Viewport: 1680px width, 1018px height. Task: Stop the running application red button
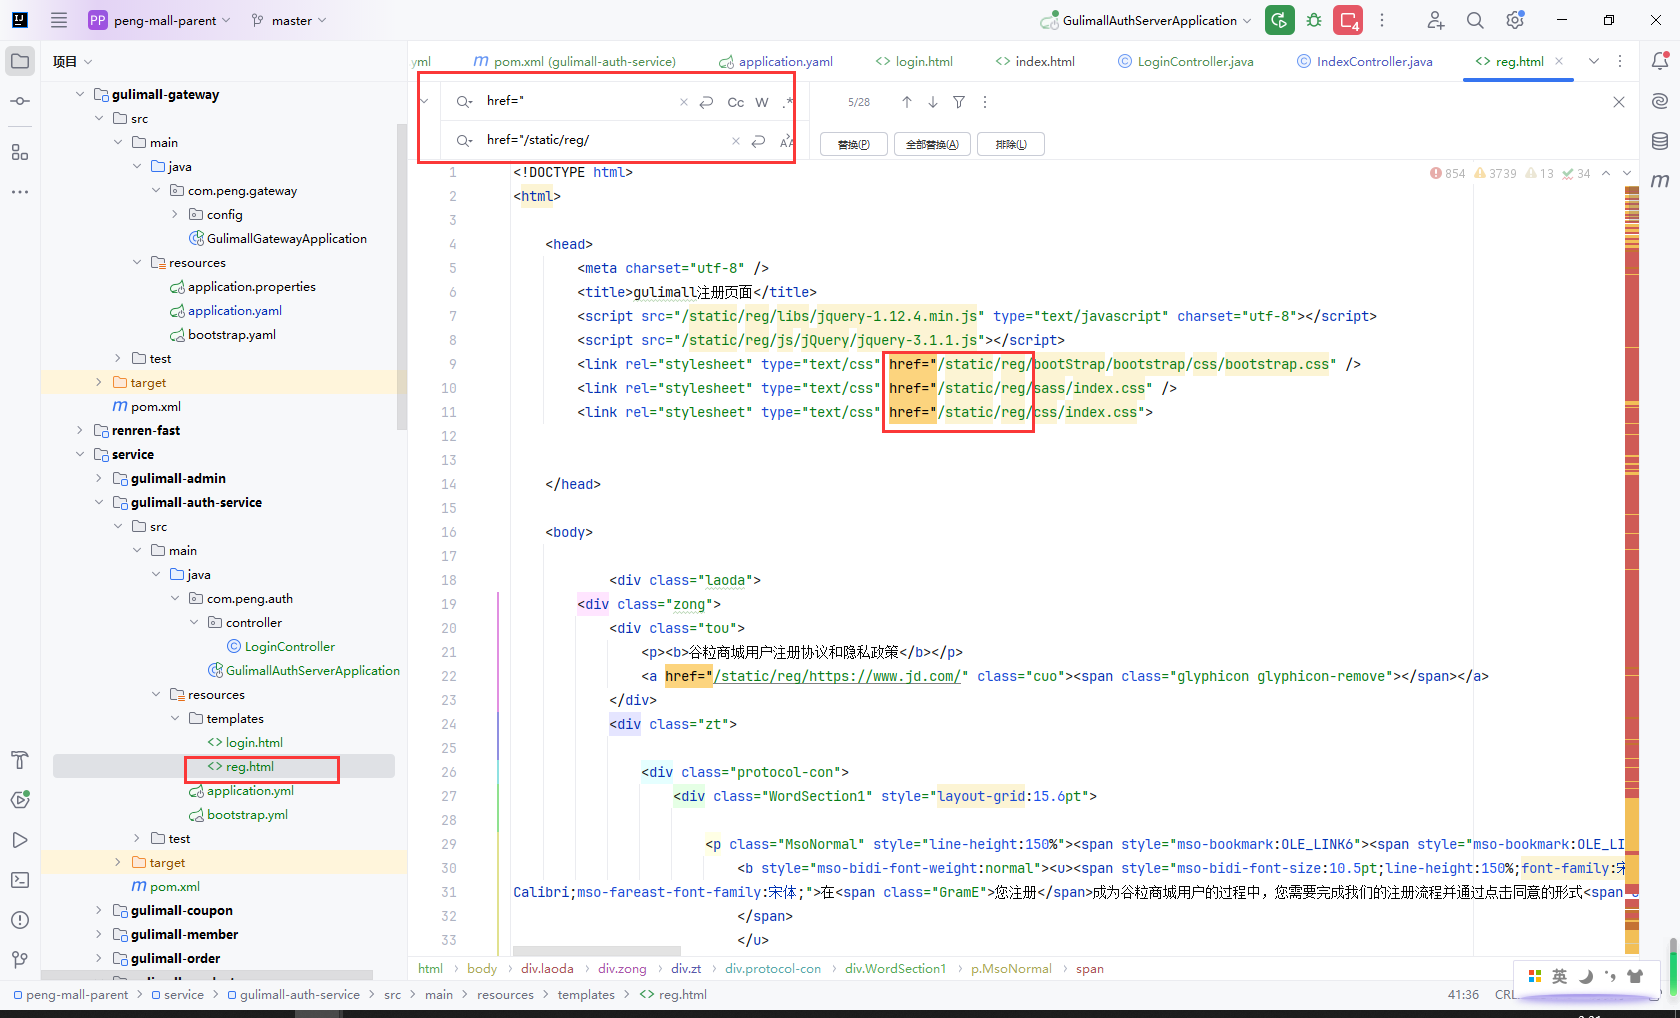pyautogui.click(x=1348, y=20)
